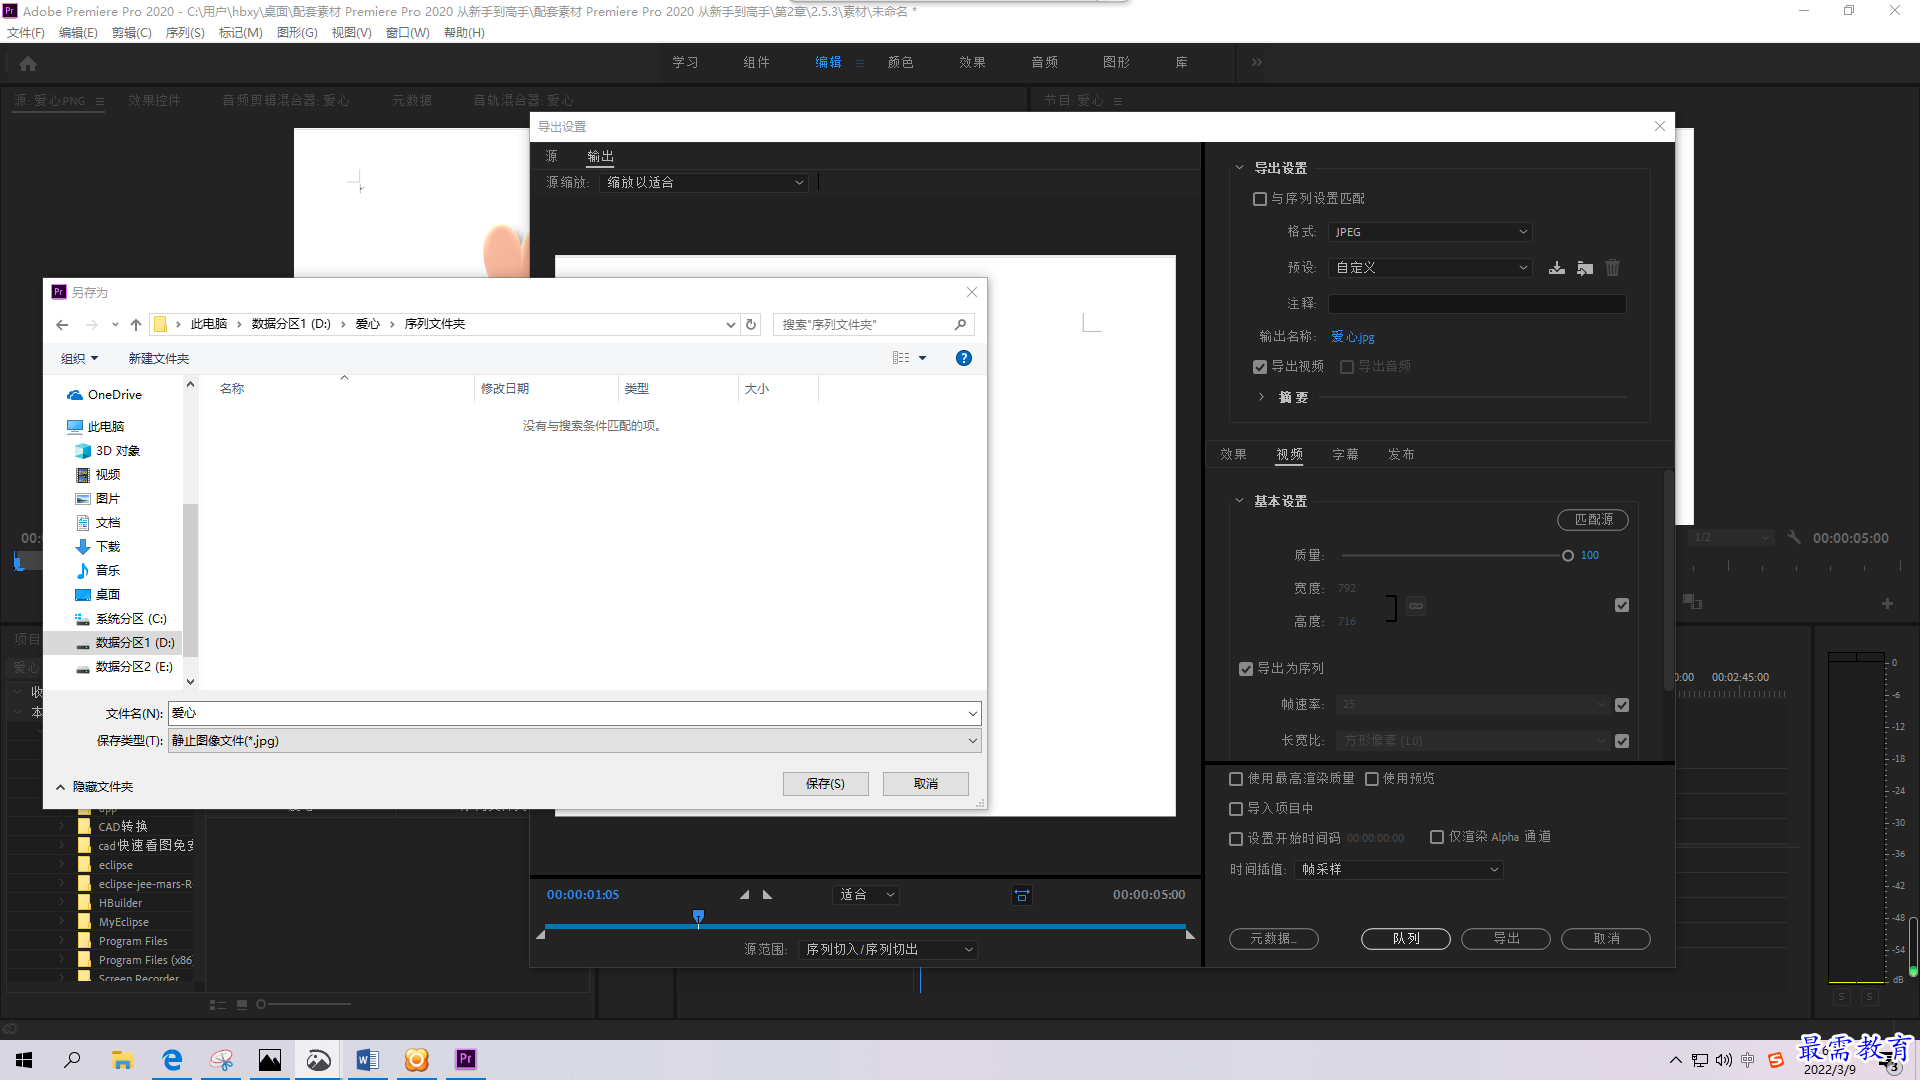Click the wrench settings icon in program monitor
Viewport: 1920px width, 1080px height.
coord(1794,537)
